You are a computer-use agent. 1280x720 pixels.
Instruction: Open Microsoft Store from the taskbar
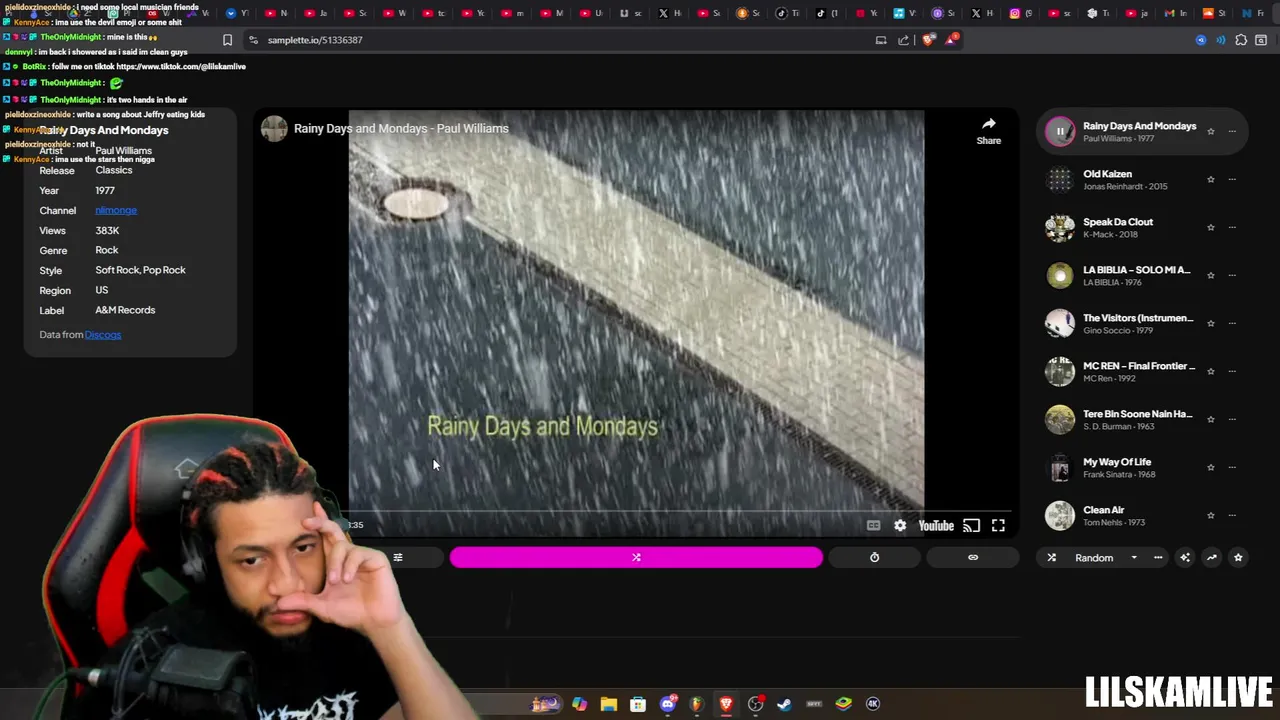coord(638,704)
